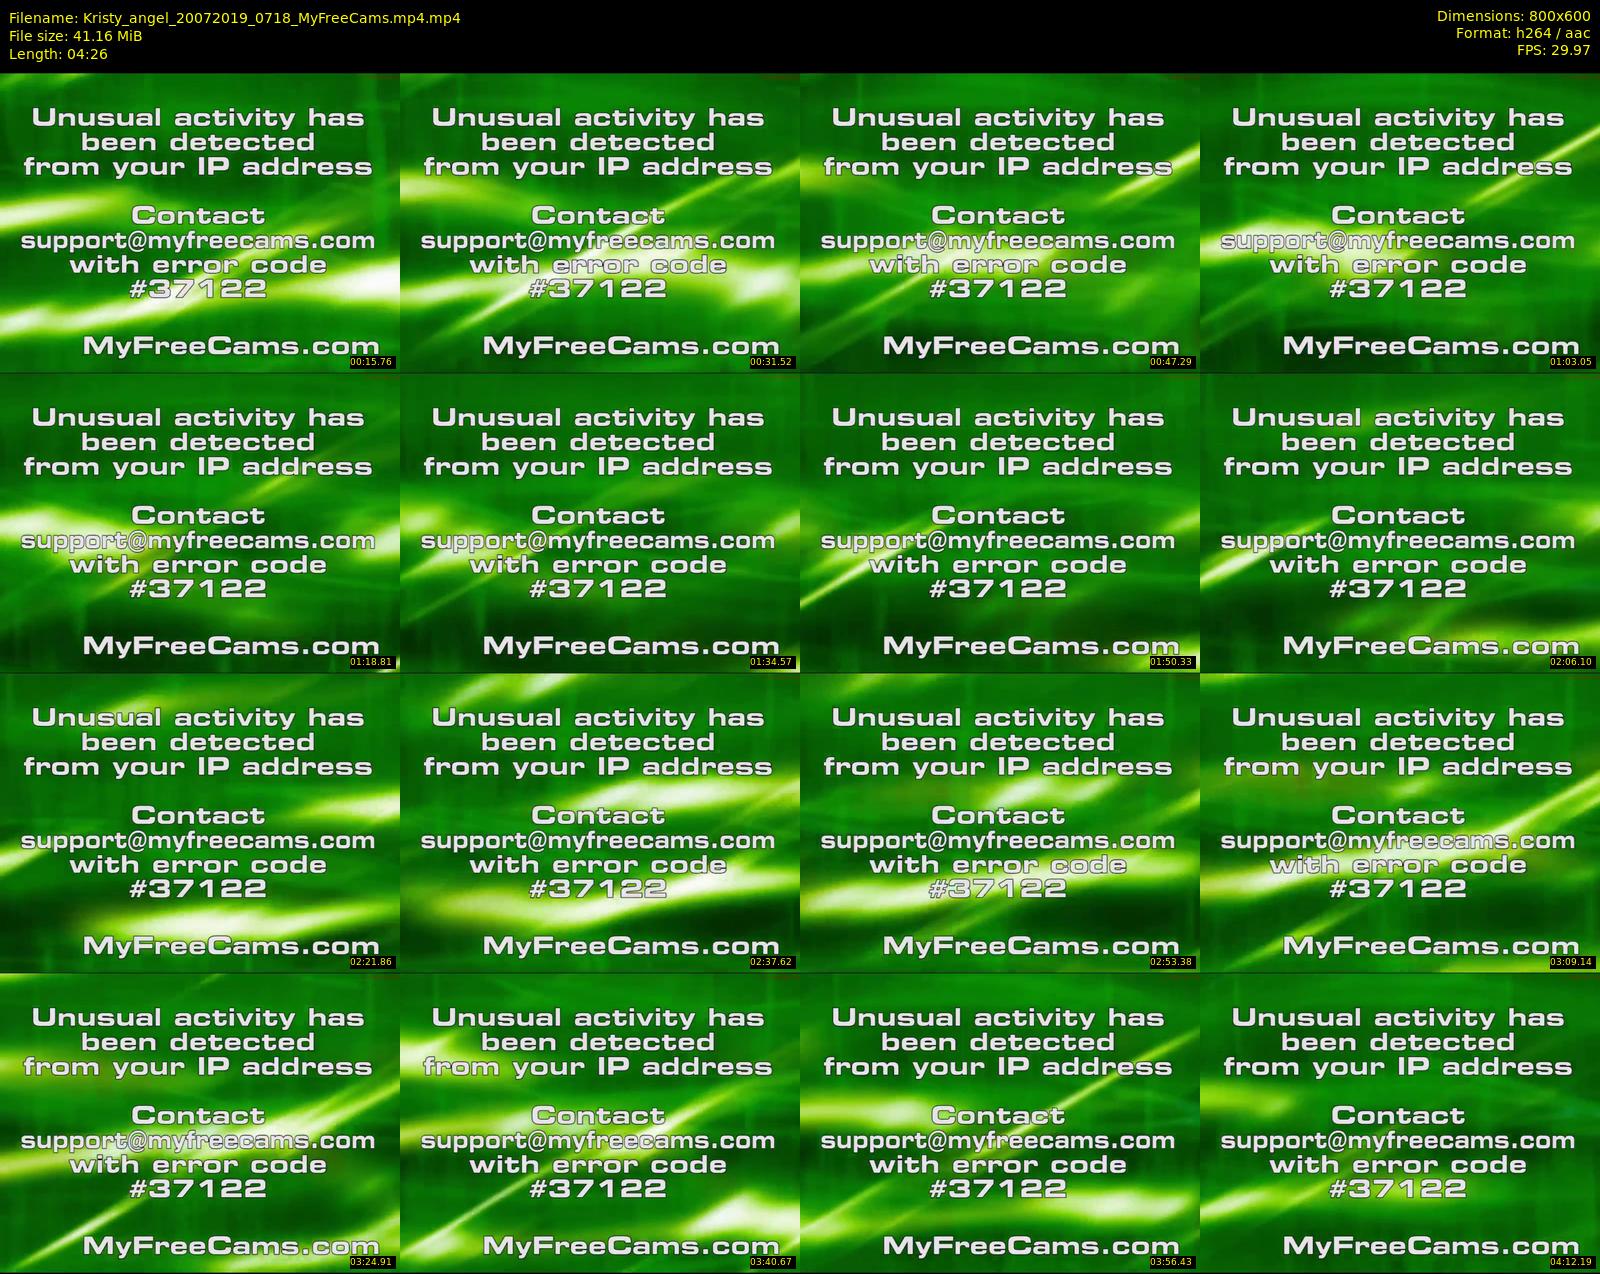Select the 'Dimensions: 800x600' text
The height and width of the screenshot is (1274, 1600).
click(x=1513, y=16)
